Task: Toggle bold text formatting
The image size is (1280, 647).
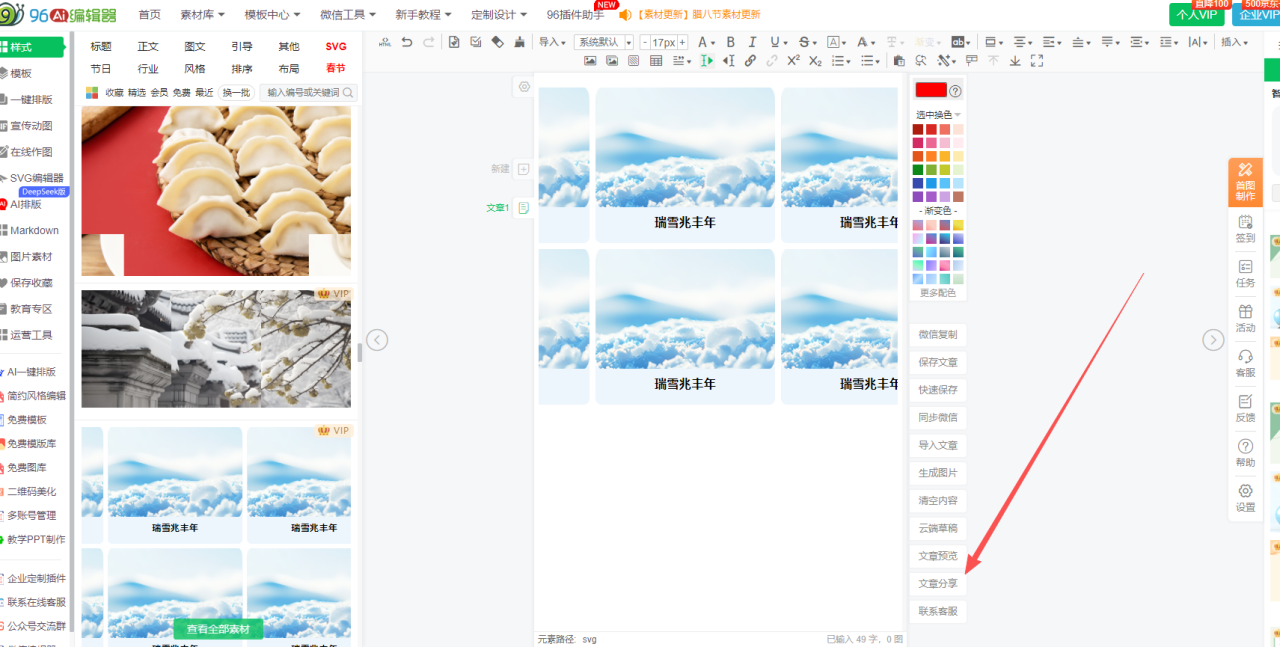Action: (x=730, y=42)
